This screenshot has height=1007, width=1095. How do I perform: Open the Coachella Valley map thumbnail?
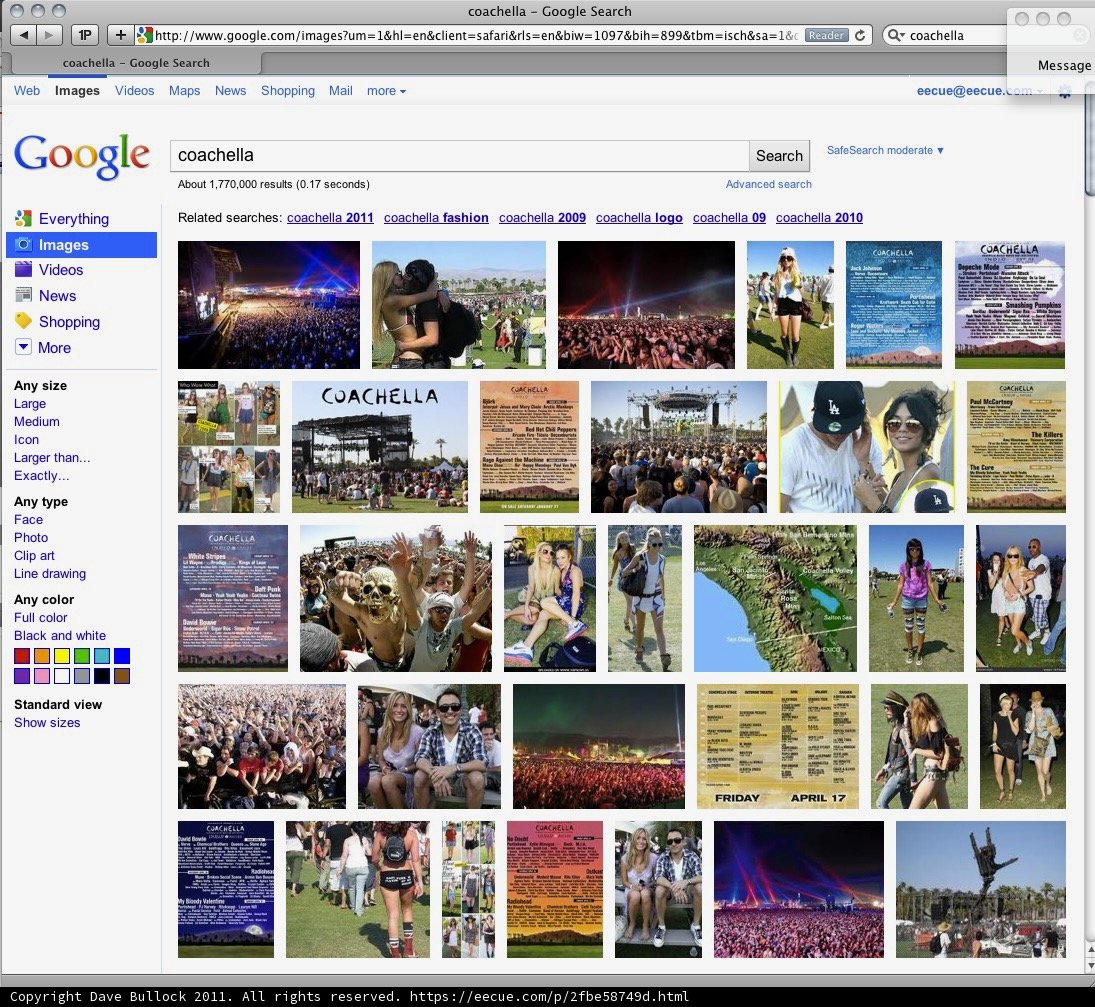[775, 598]
